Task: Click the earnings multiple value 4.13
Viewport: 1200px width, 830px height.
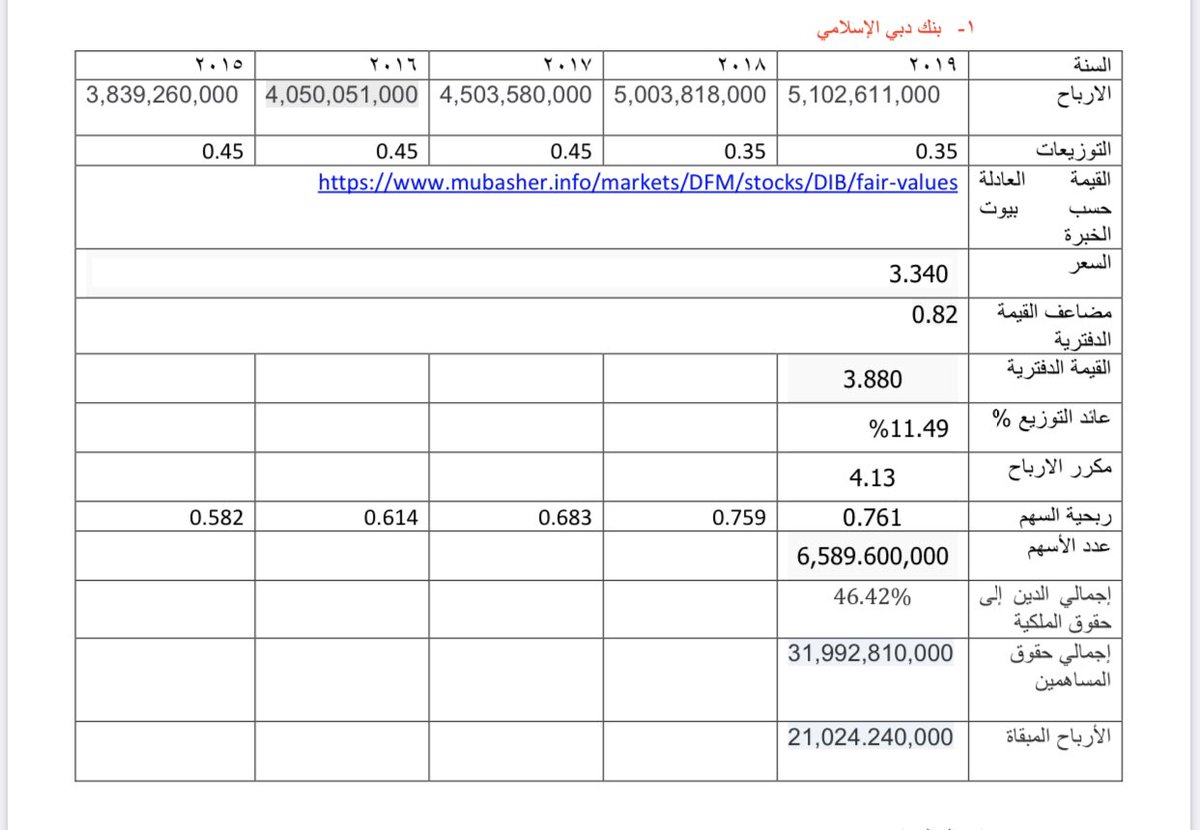Action: [x=872, y=478]
